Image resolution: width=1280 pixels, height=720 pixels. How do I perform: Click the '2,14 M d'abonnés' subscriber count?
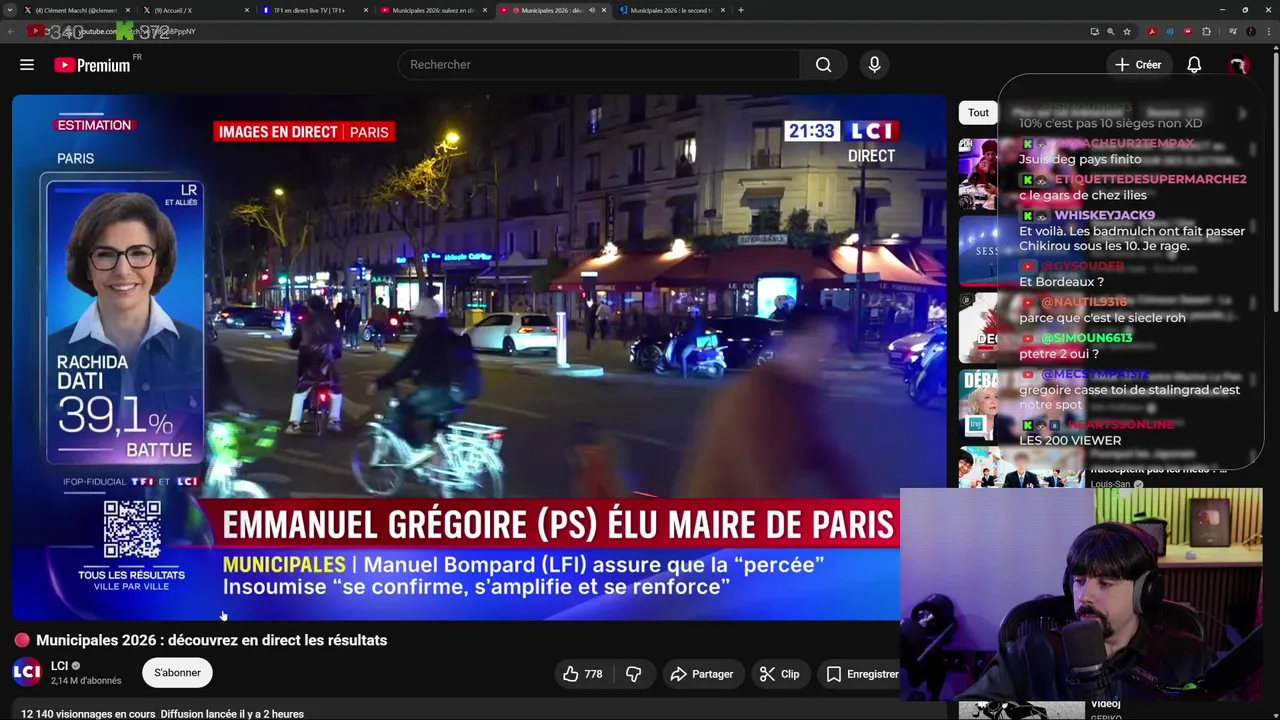click(86, 681)
